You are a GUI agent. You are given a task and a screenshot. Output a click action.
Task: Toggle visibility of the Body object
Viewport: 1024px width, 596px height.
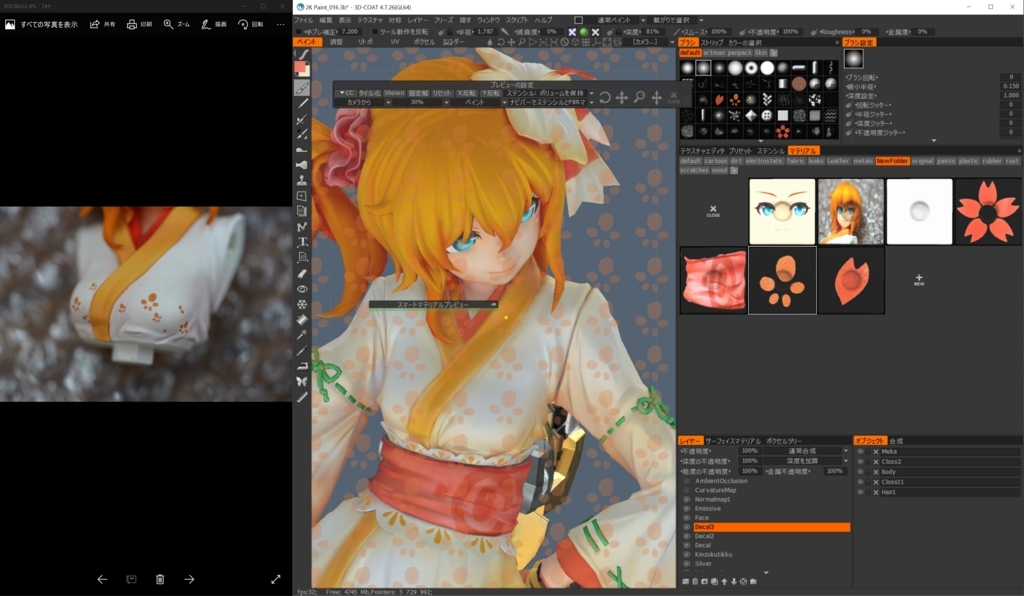tap(860, 472)
